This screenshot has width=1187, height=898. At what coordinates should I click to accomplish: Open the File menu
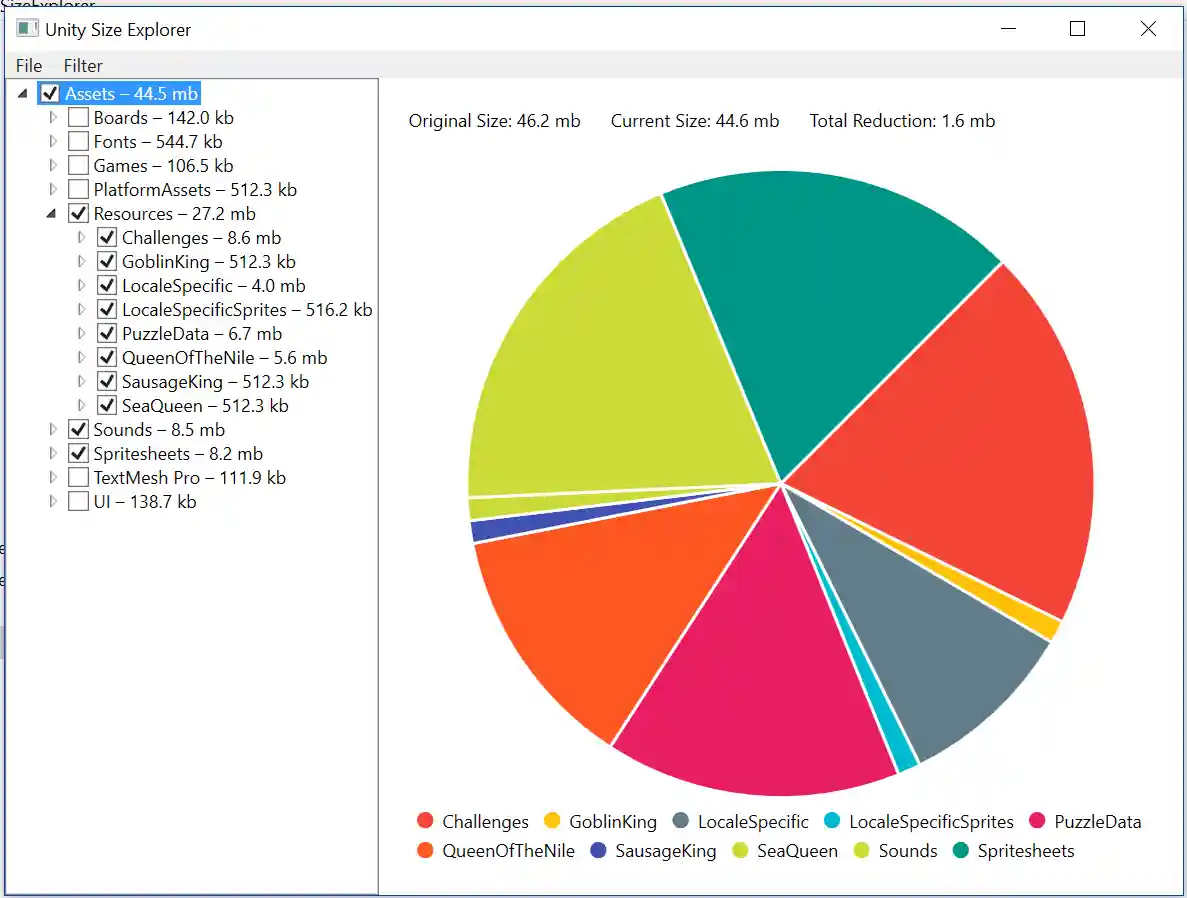click(x=28, y=66)
